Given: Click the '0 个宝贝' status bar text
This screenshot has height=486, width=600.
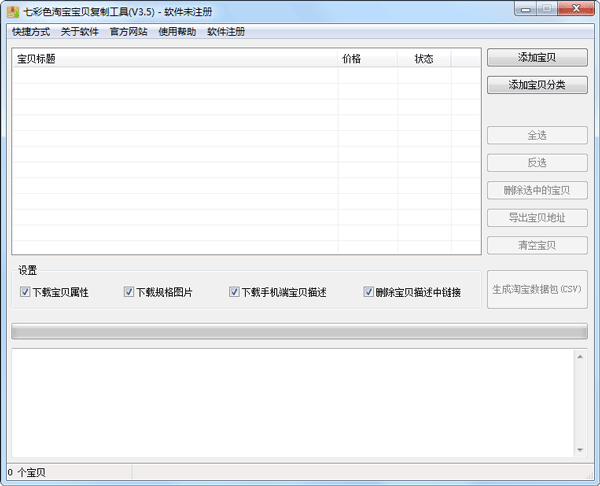Looking at the screenshot, I should (26, 473).
